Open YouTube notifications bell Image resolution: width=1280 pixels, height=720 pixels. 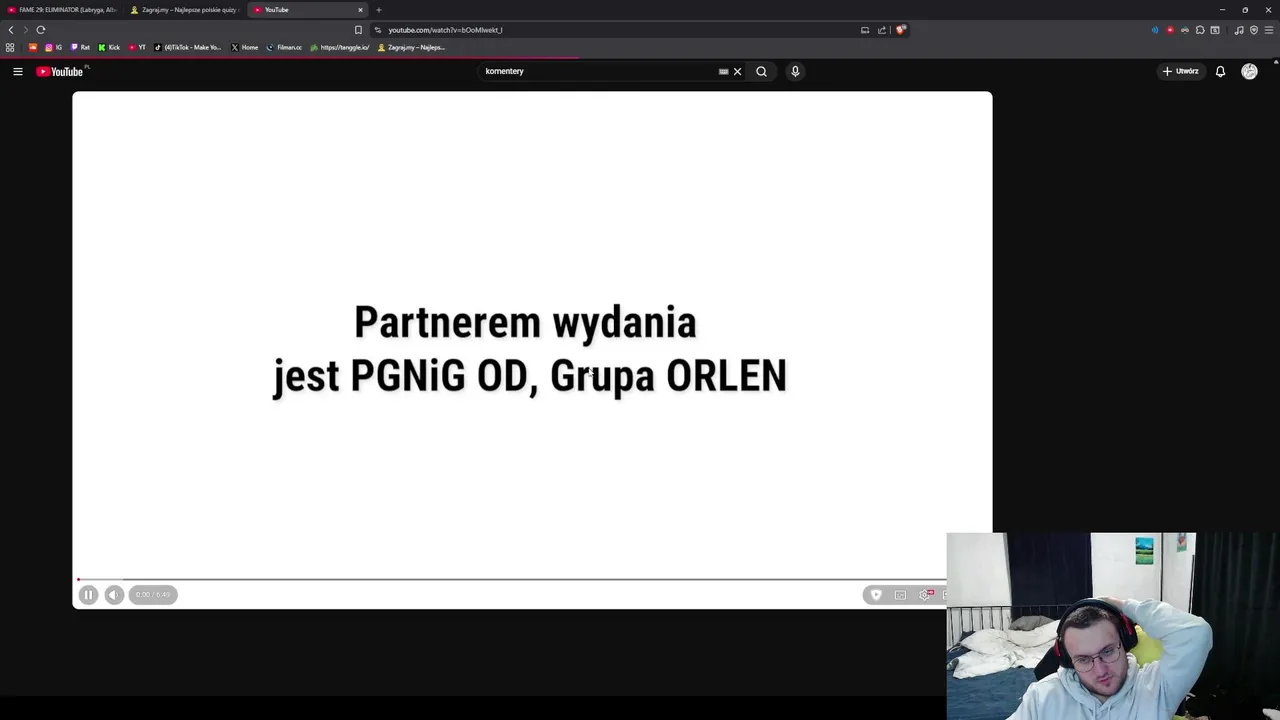(x=1220, y=71)
